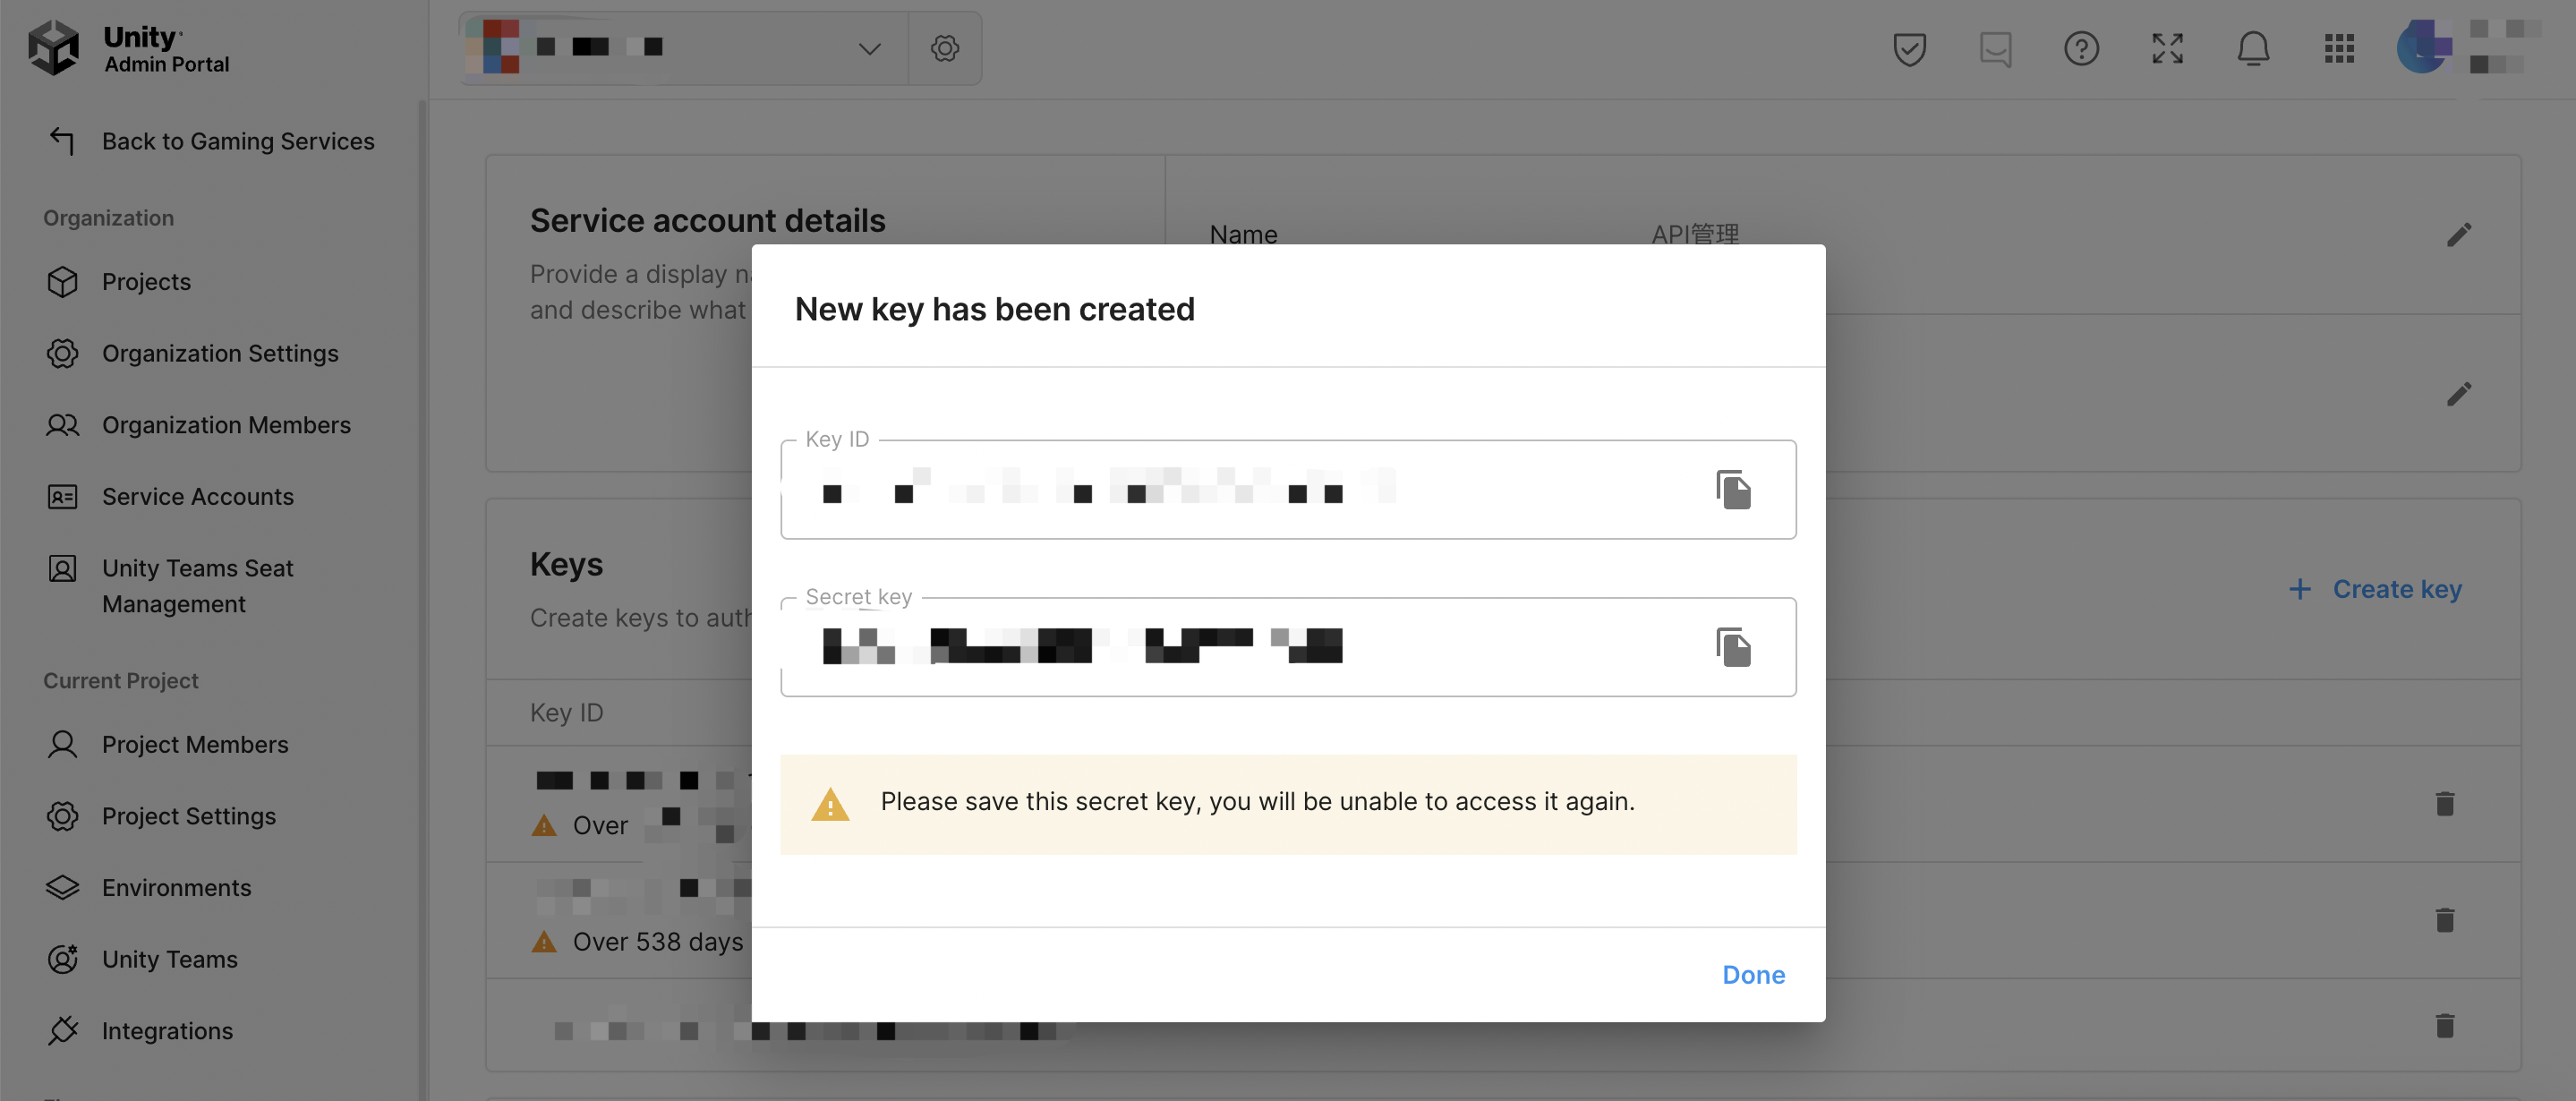This screenshot has height=1101, width=2576.
Task: Open Projects in the sidebar
Action: pos(146,282)
